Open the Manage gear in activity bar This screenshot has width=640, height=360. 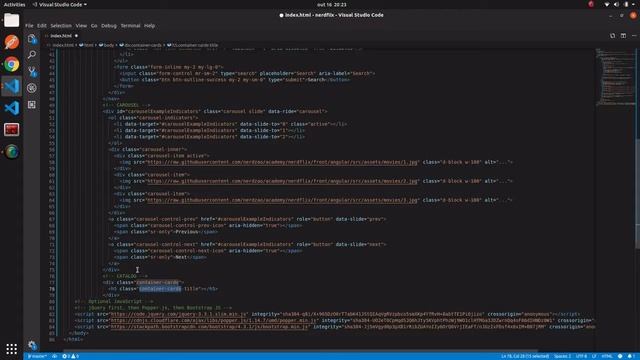tap(32, 344)
